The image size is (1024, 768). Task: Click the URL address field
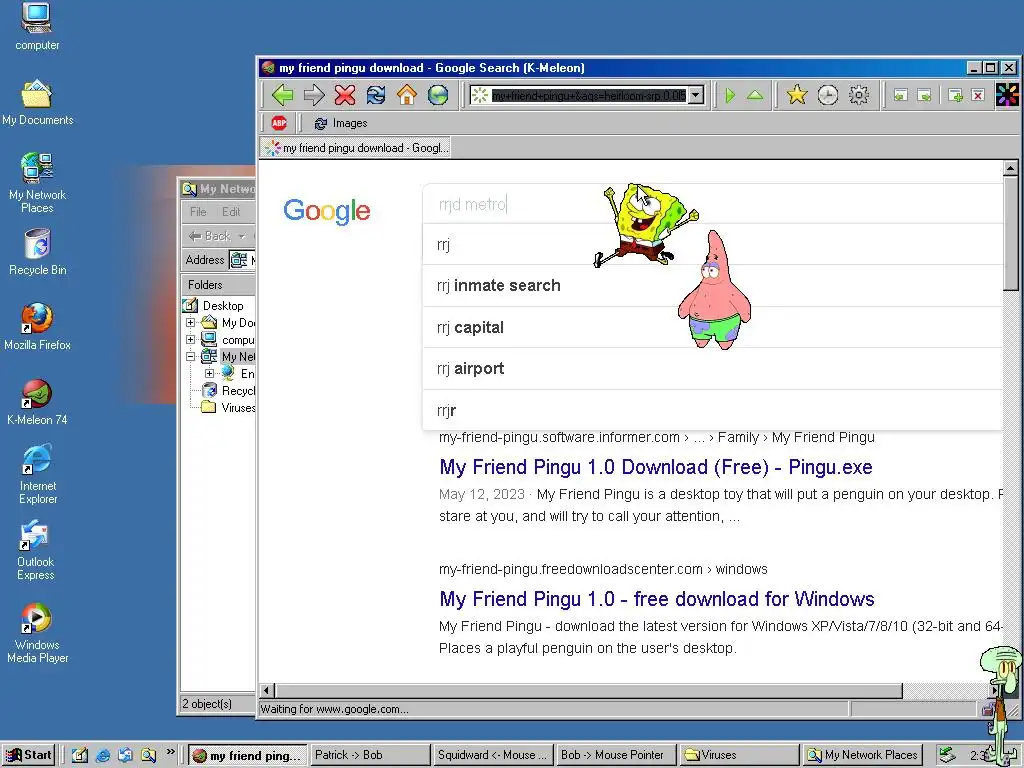coord(588,95)
